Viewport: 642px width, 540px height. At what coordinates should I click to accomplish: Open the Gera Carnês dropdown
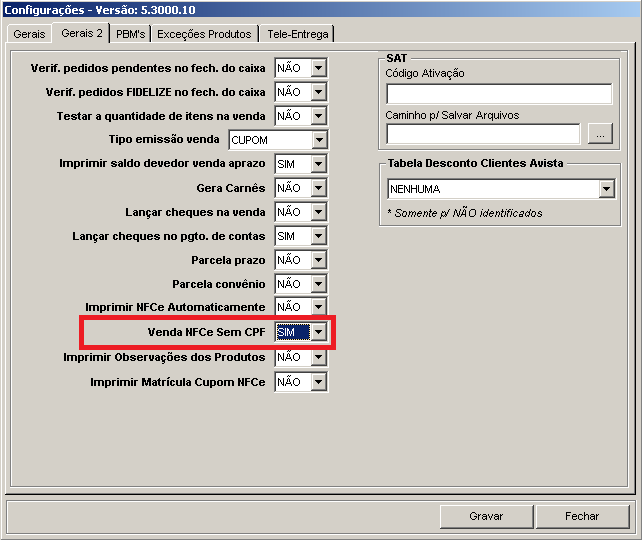pos(318,188)
